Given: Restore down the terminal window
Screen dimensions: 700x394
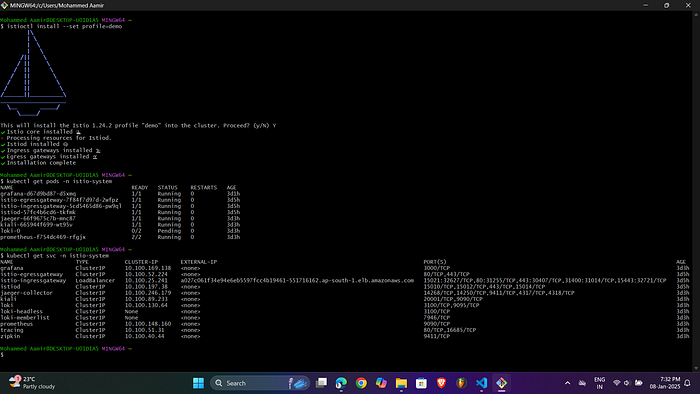Looking at the screenshot, I should [667, 5].
